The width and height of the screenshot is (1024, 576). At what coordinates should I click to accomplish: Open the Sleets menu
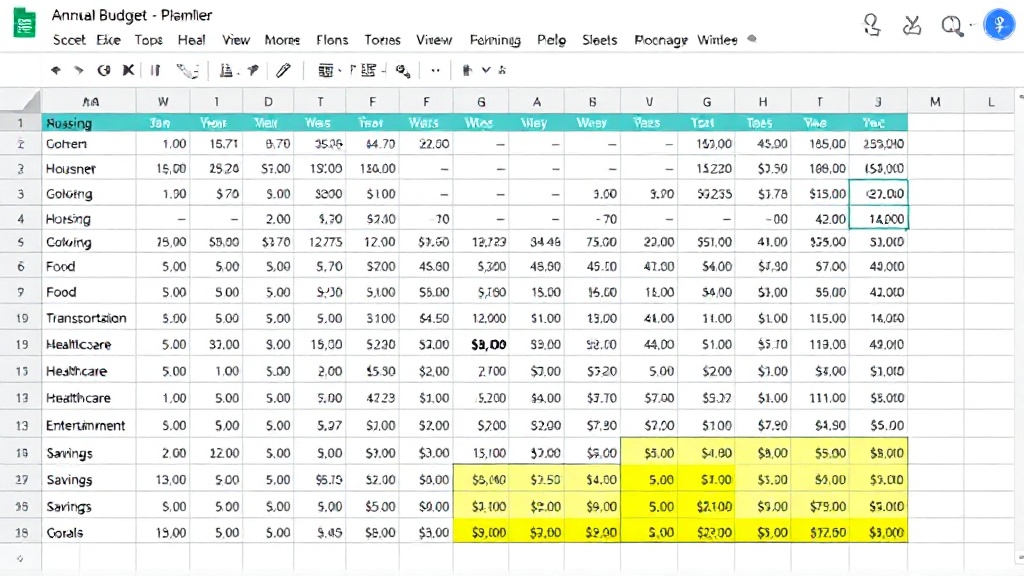pyautogui.click(x=600, y=40)
